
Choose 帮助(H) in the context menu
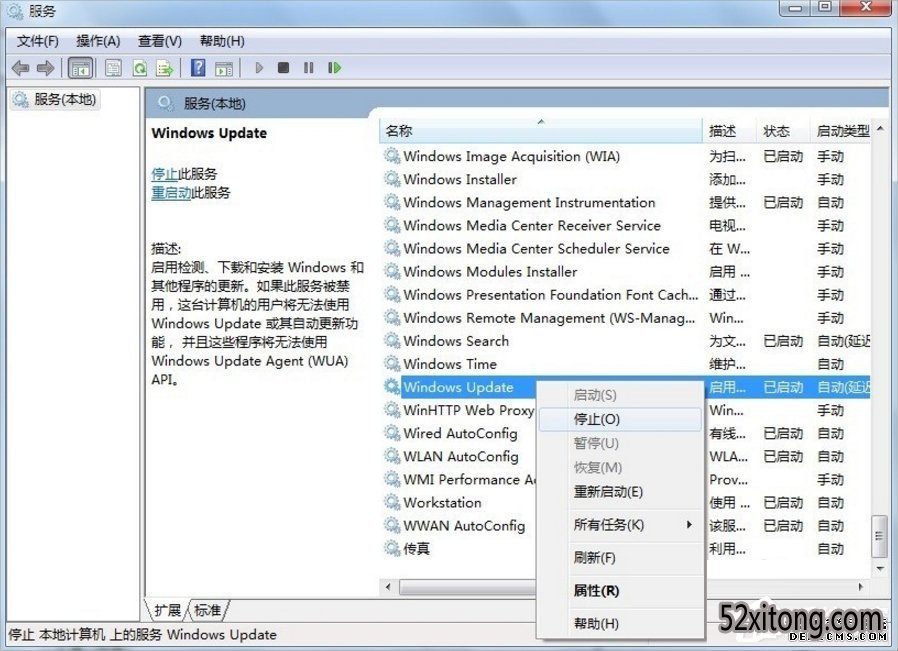click(x=620, y=624)
